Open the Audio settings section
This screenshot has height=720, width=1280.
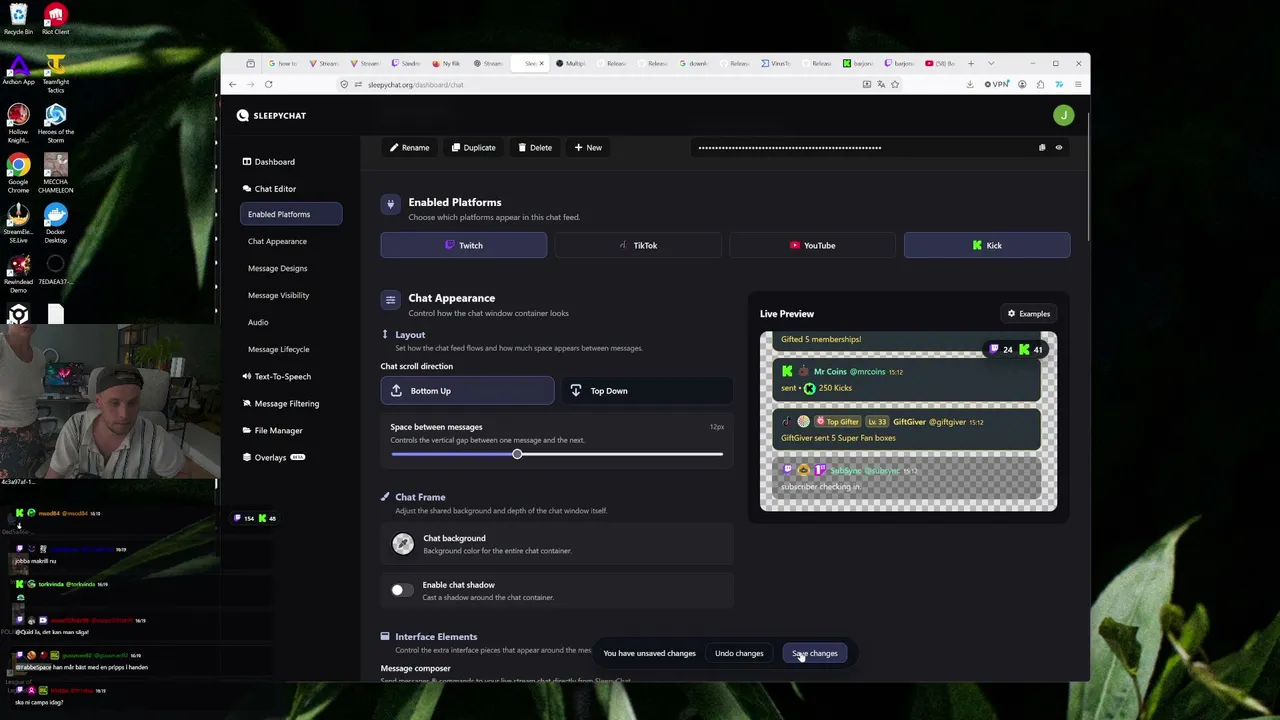click(x=258, y=322)
